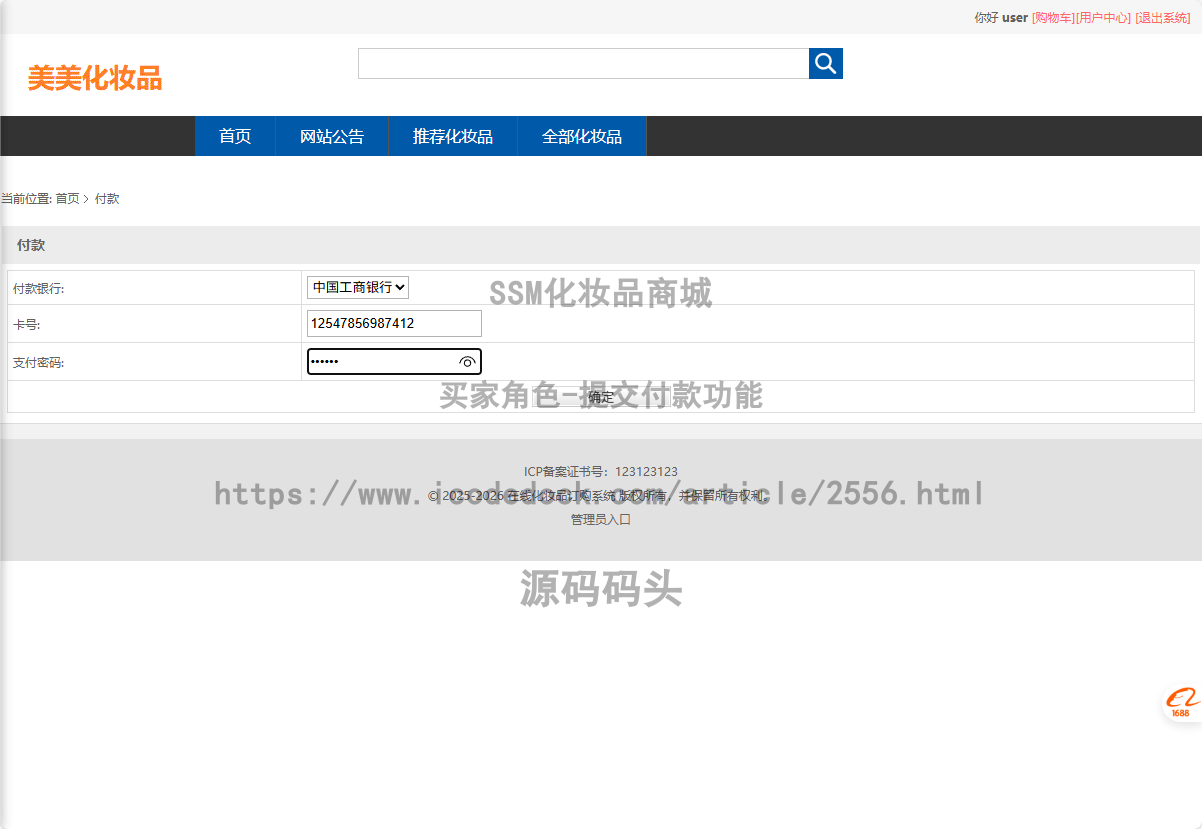This screenshot has height=829, width=1202.
Task: Open the 全部化妆品 navigation tab
Action: (x=582, y=137)
